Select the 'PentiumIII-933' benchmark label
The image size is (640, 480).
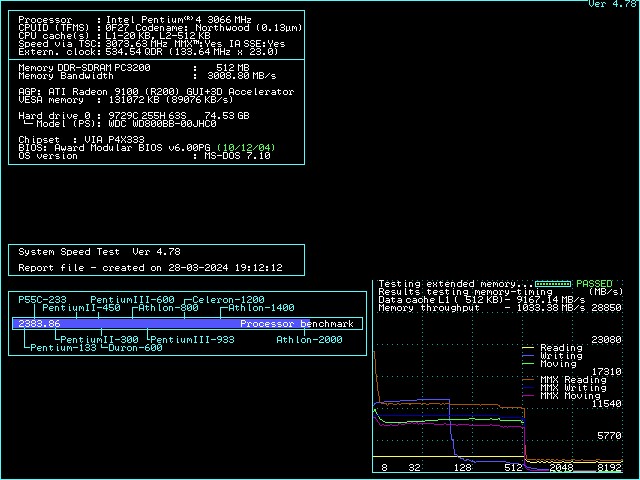[x=192, y=340]
